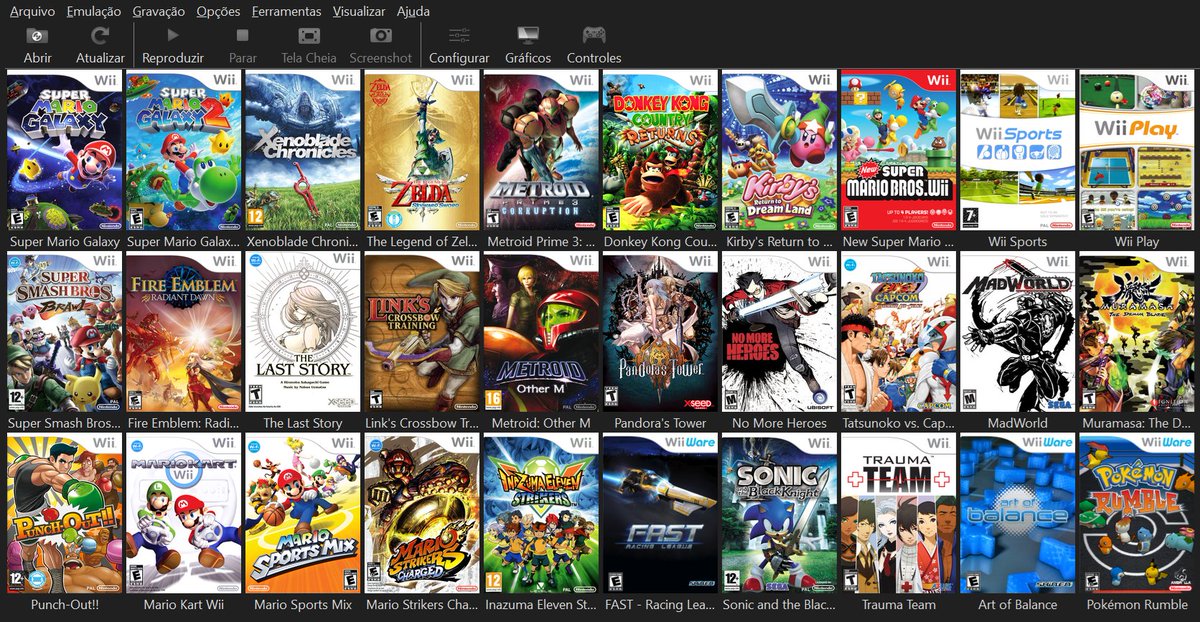The image size is (1200, 622).
Task: Select the Wii Play cover
Action: [x=1137, y=151]
